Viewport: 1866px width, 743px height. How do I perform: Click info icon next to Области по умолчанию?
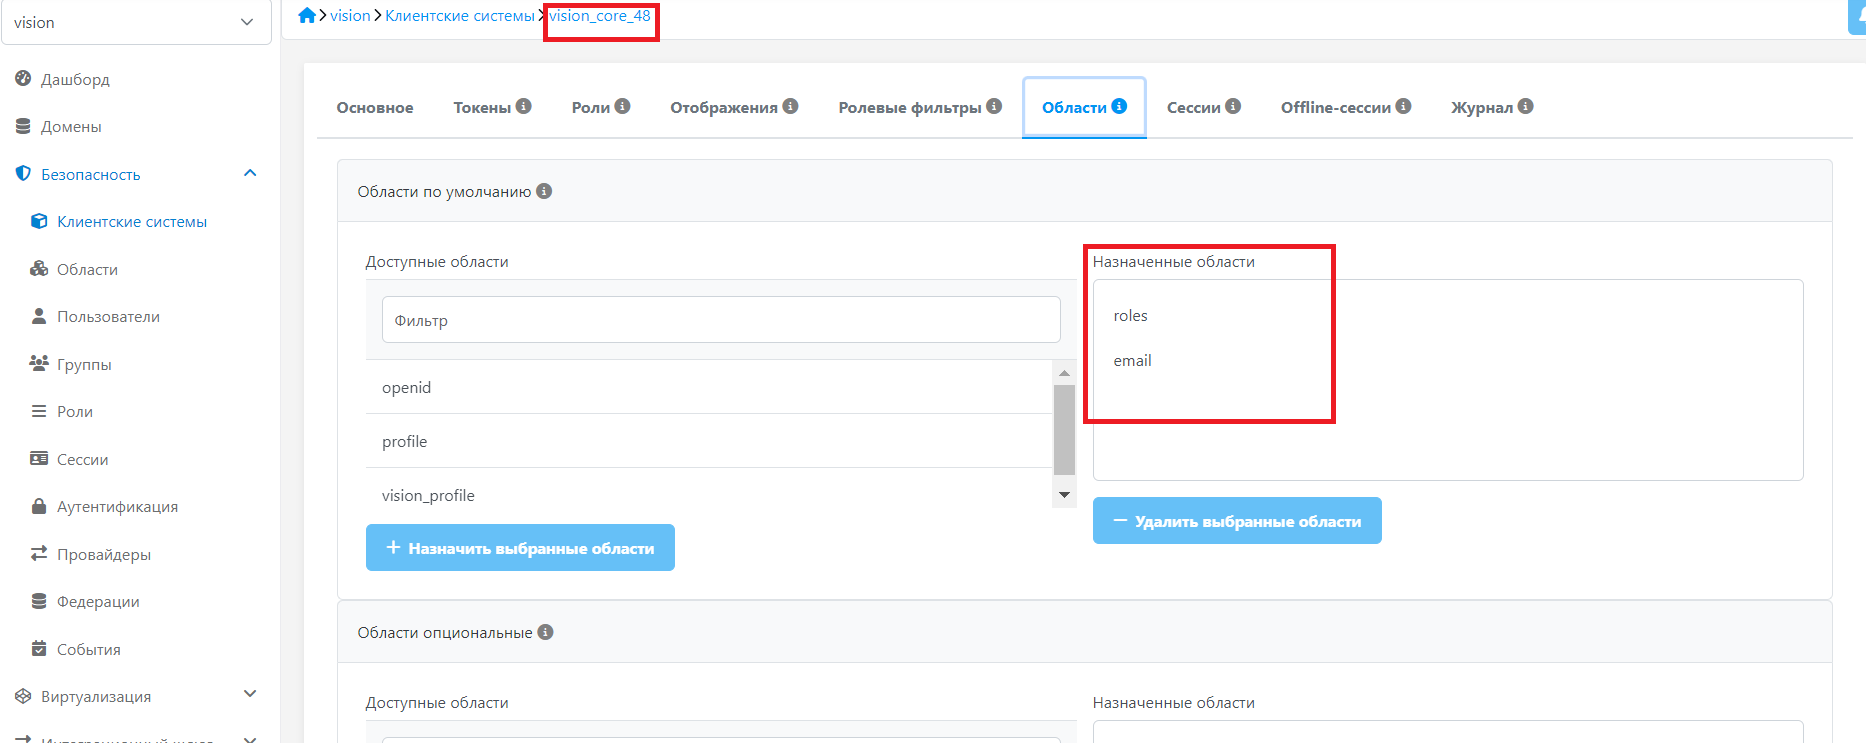[544, 191]
